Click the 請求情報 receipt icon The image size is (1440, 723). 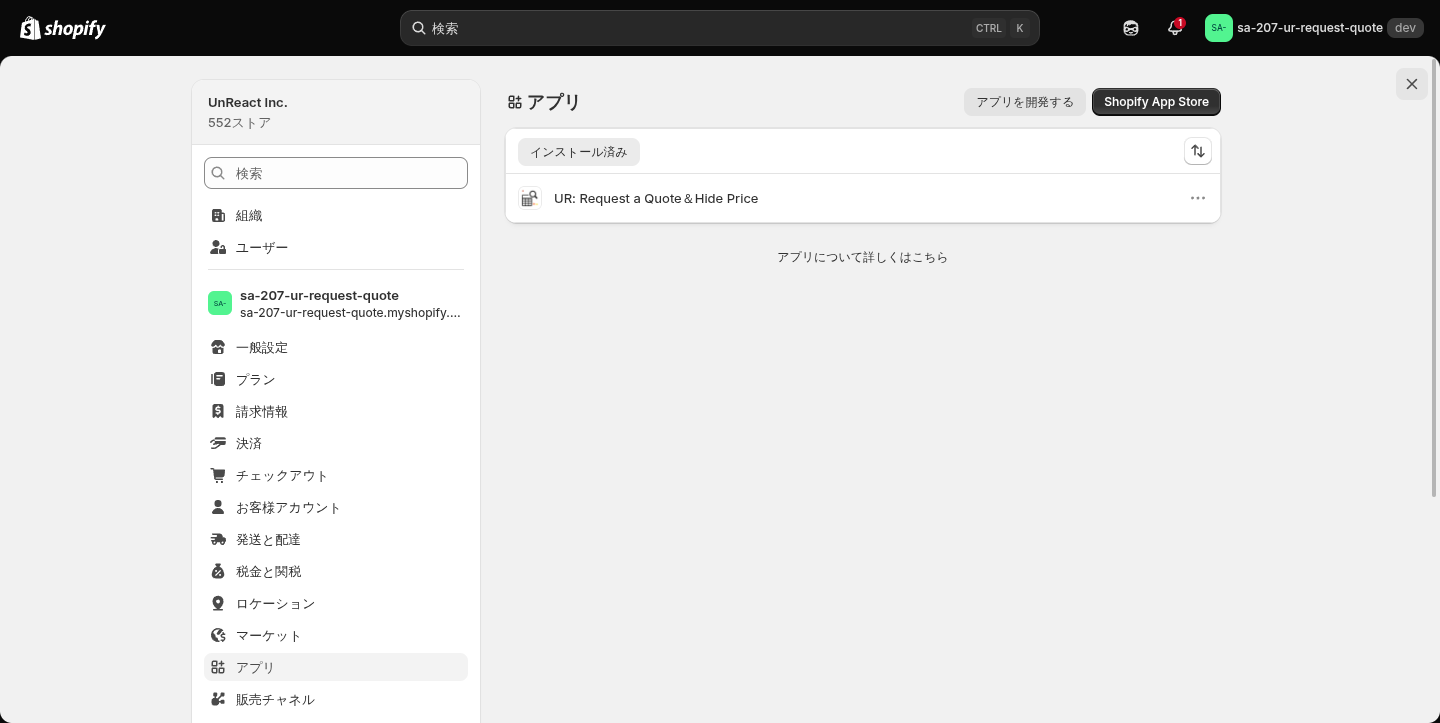218,411
